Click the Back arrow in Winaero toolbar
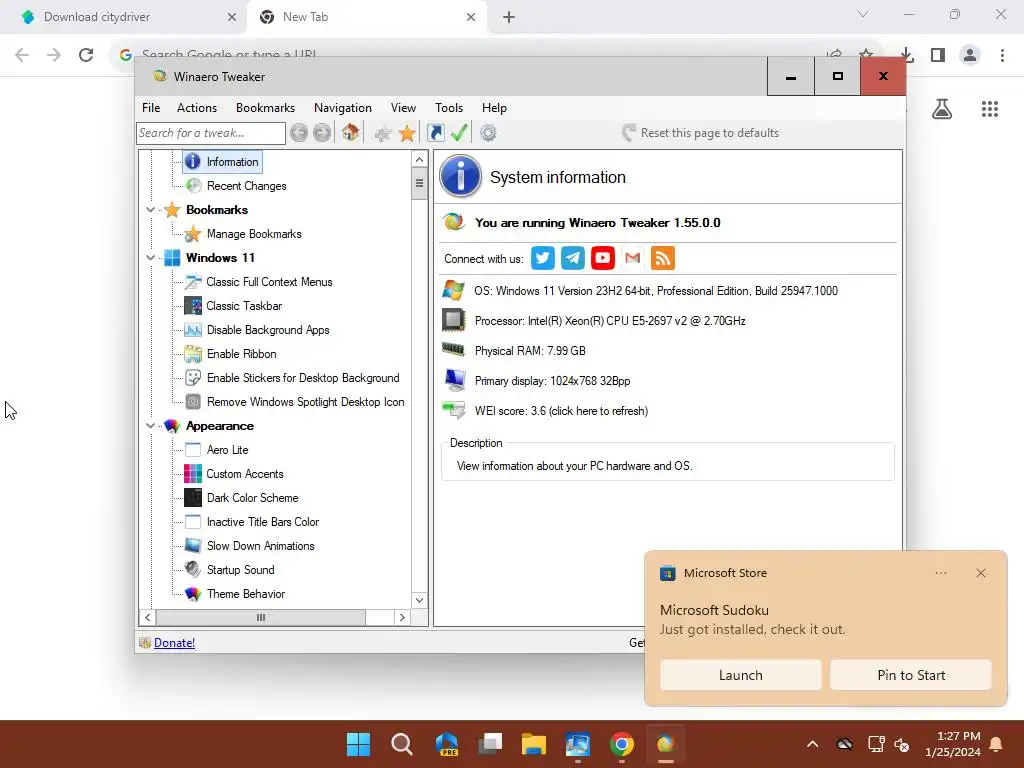1024x768 pixels. click(298, 133)
